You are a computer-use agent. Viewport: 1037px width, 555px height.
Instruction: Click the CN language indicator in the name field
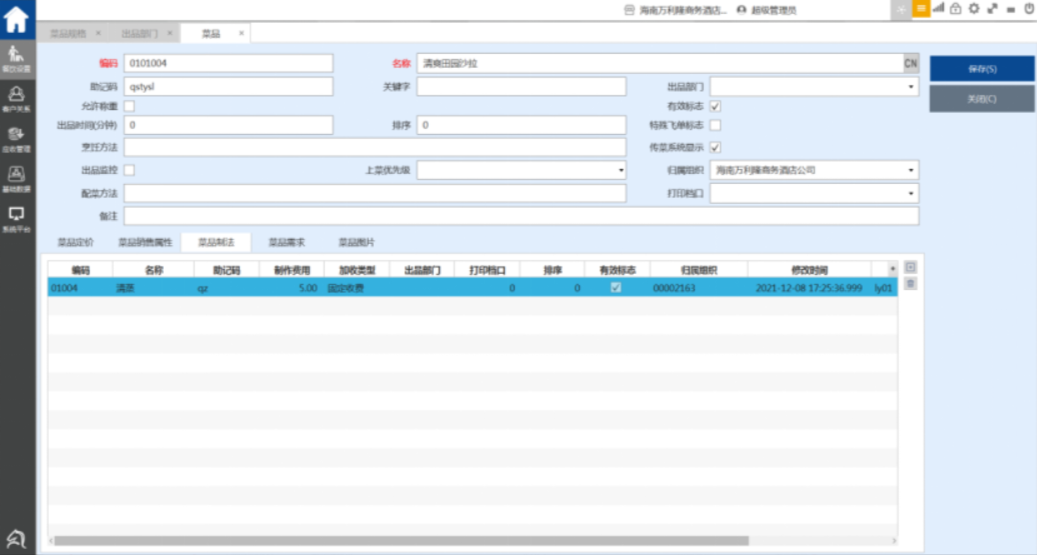pyautogui.click(x=911, y=64)
